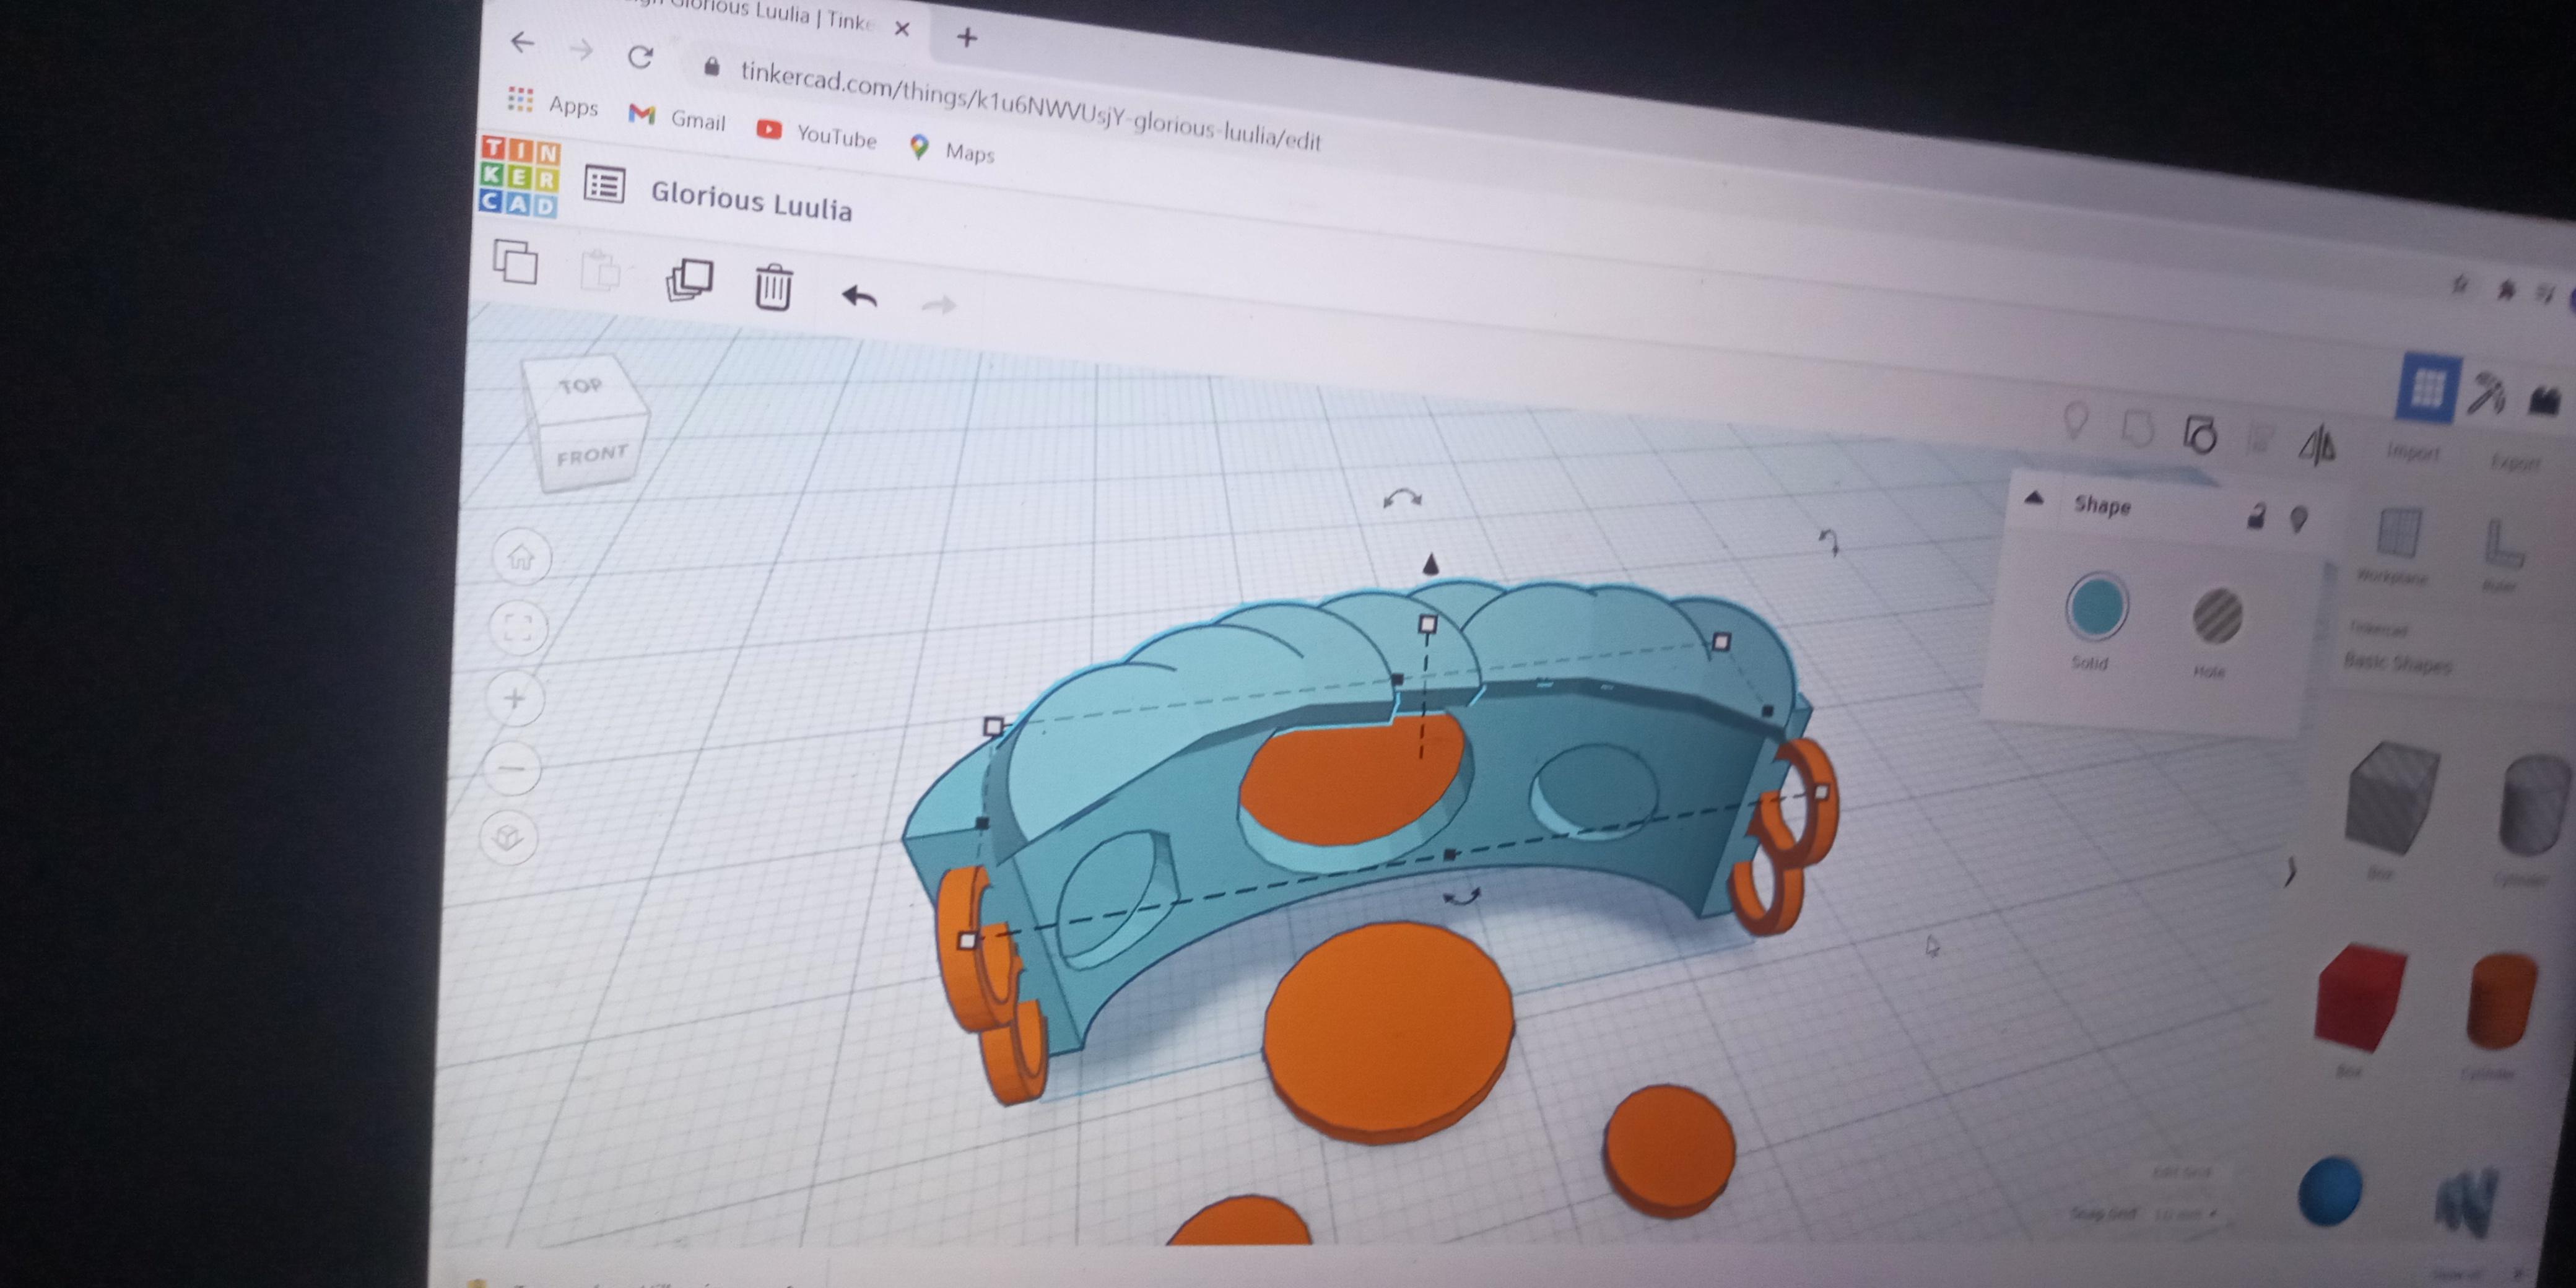Click the rotation arrow handle above model
This screenshot has height=1288, width=2576.
(x=1402, y=498)
